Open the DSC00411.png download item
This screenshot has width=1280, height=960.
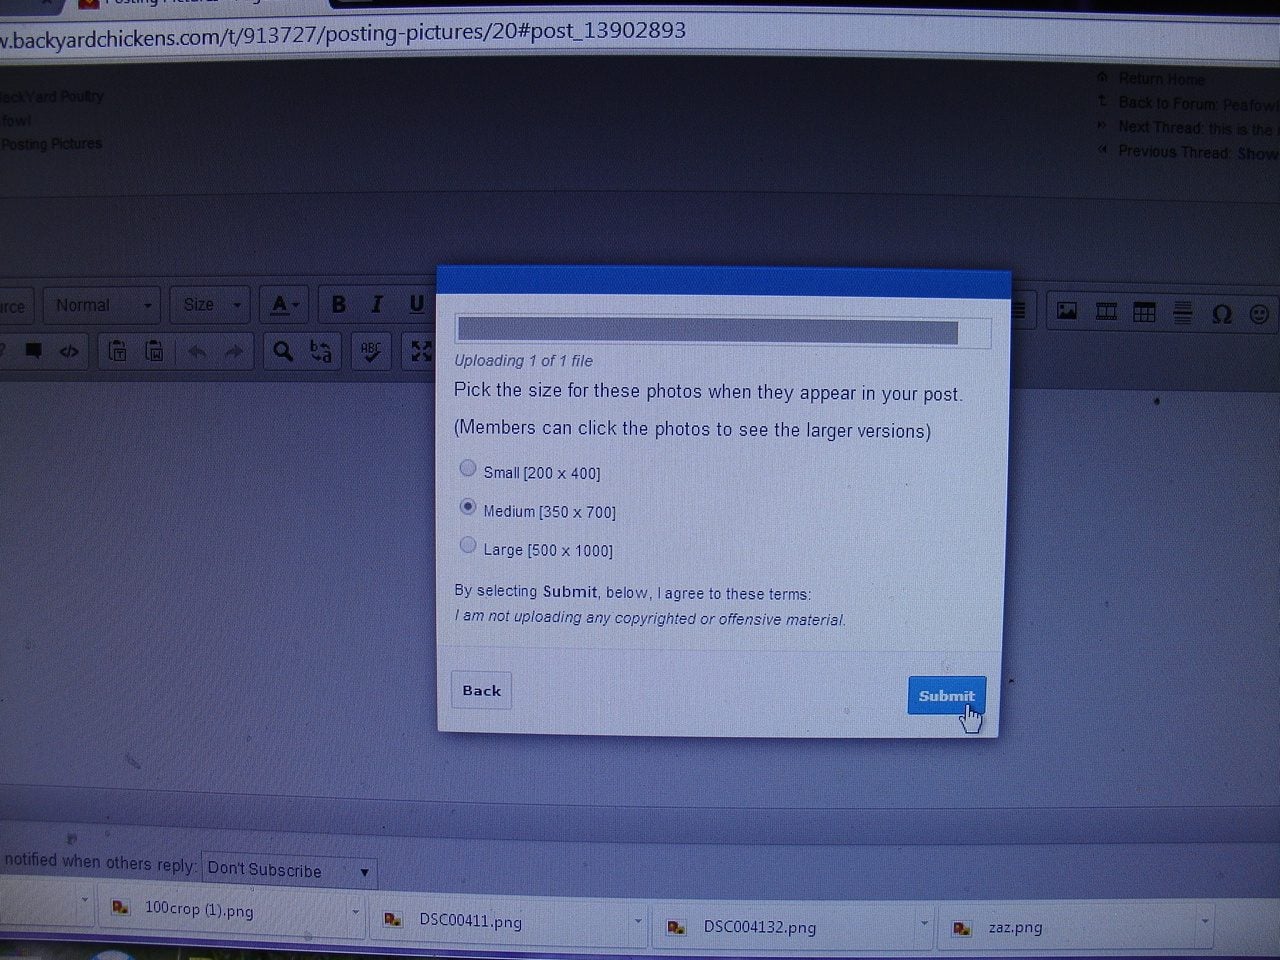click(470, 921)
